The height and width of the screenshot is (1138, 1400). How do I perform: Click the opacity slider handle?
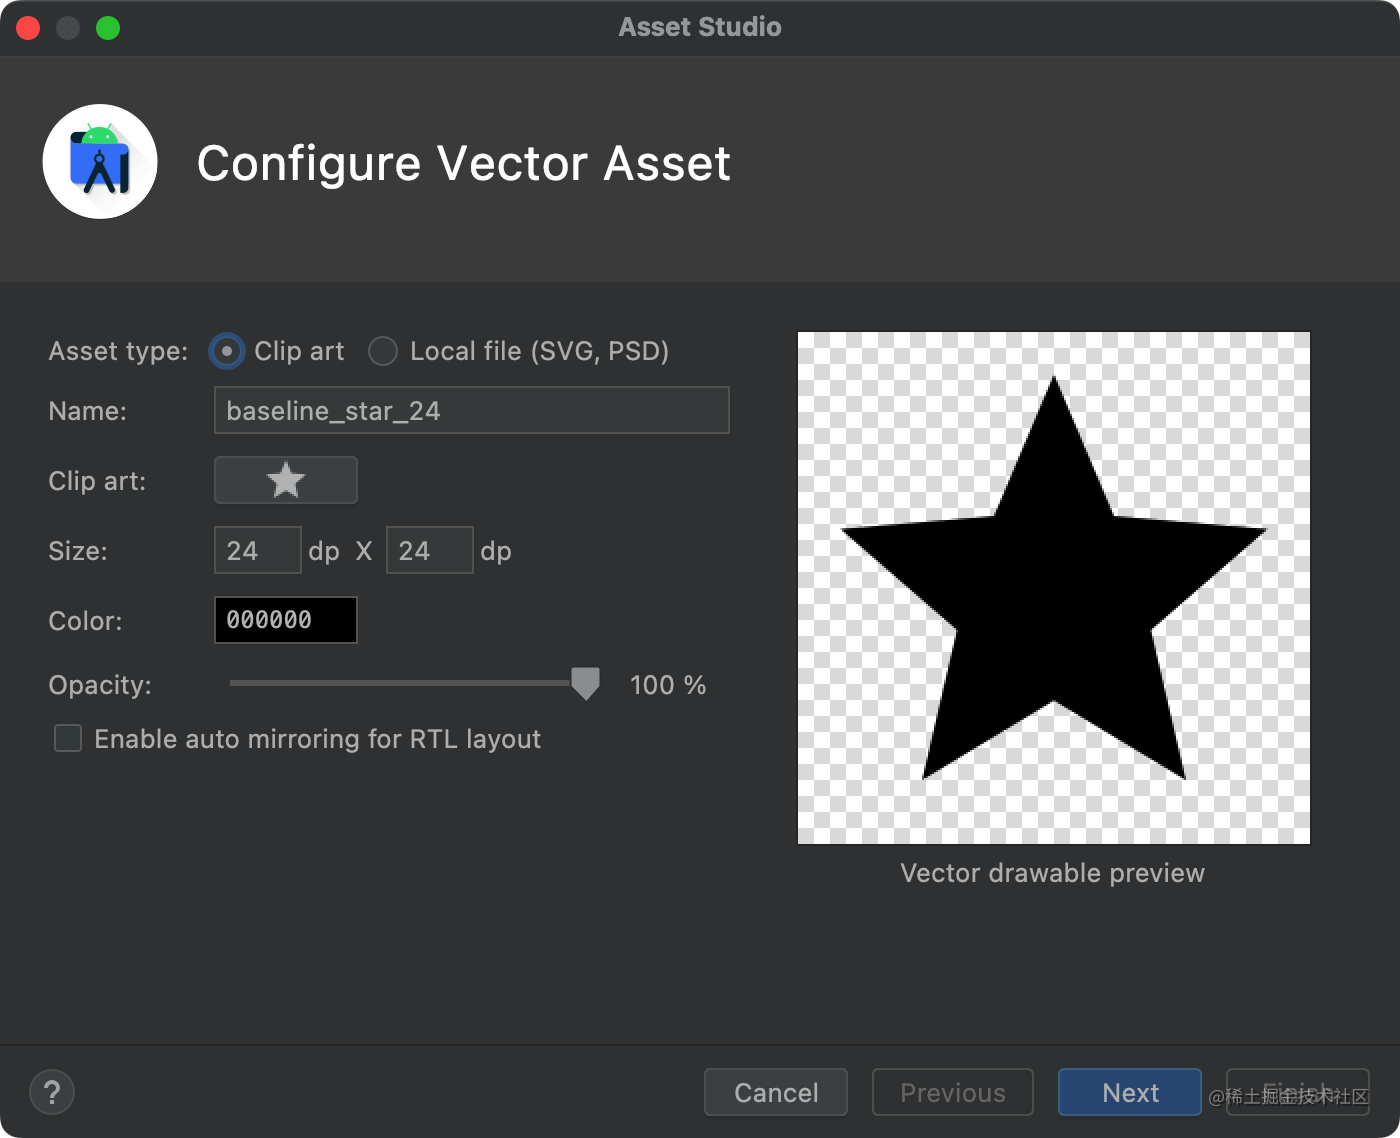tap(585, 684)
